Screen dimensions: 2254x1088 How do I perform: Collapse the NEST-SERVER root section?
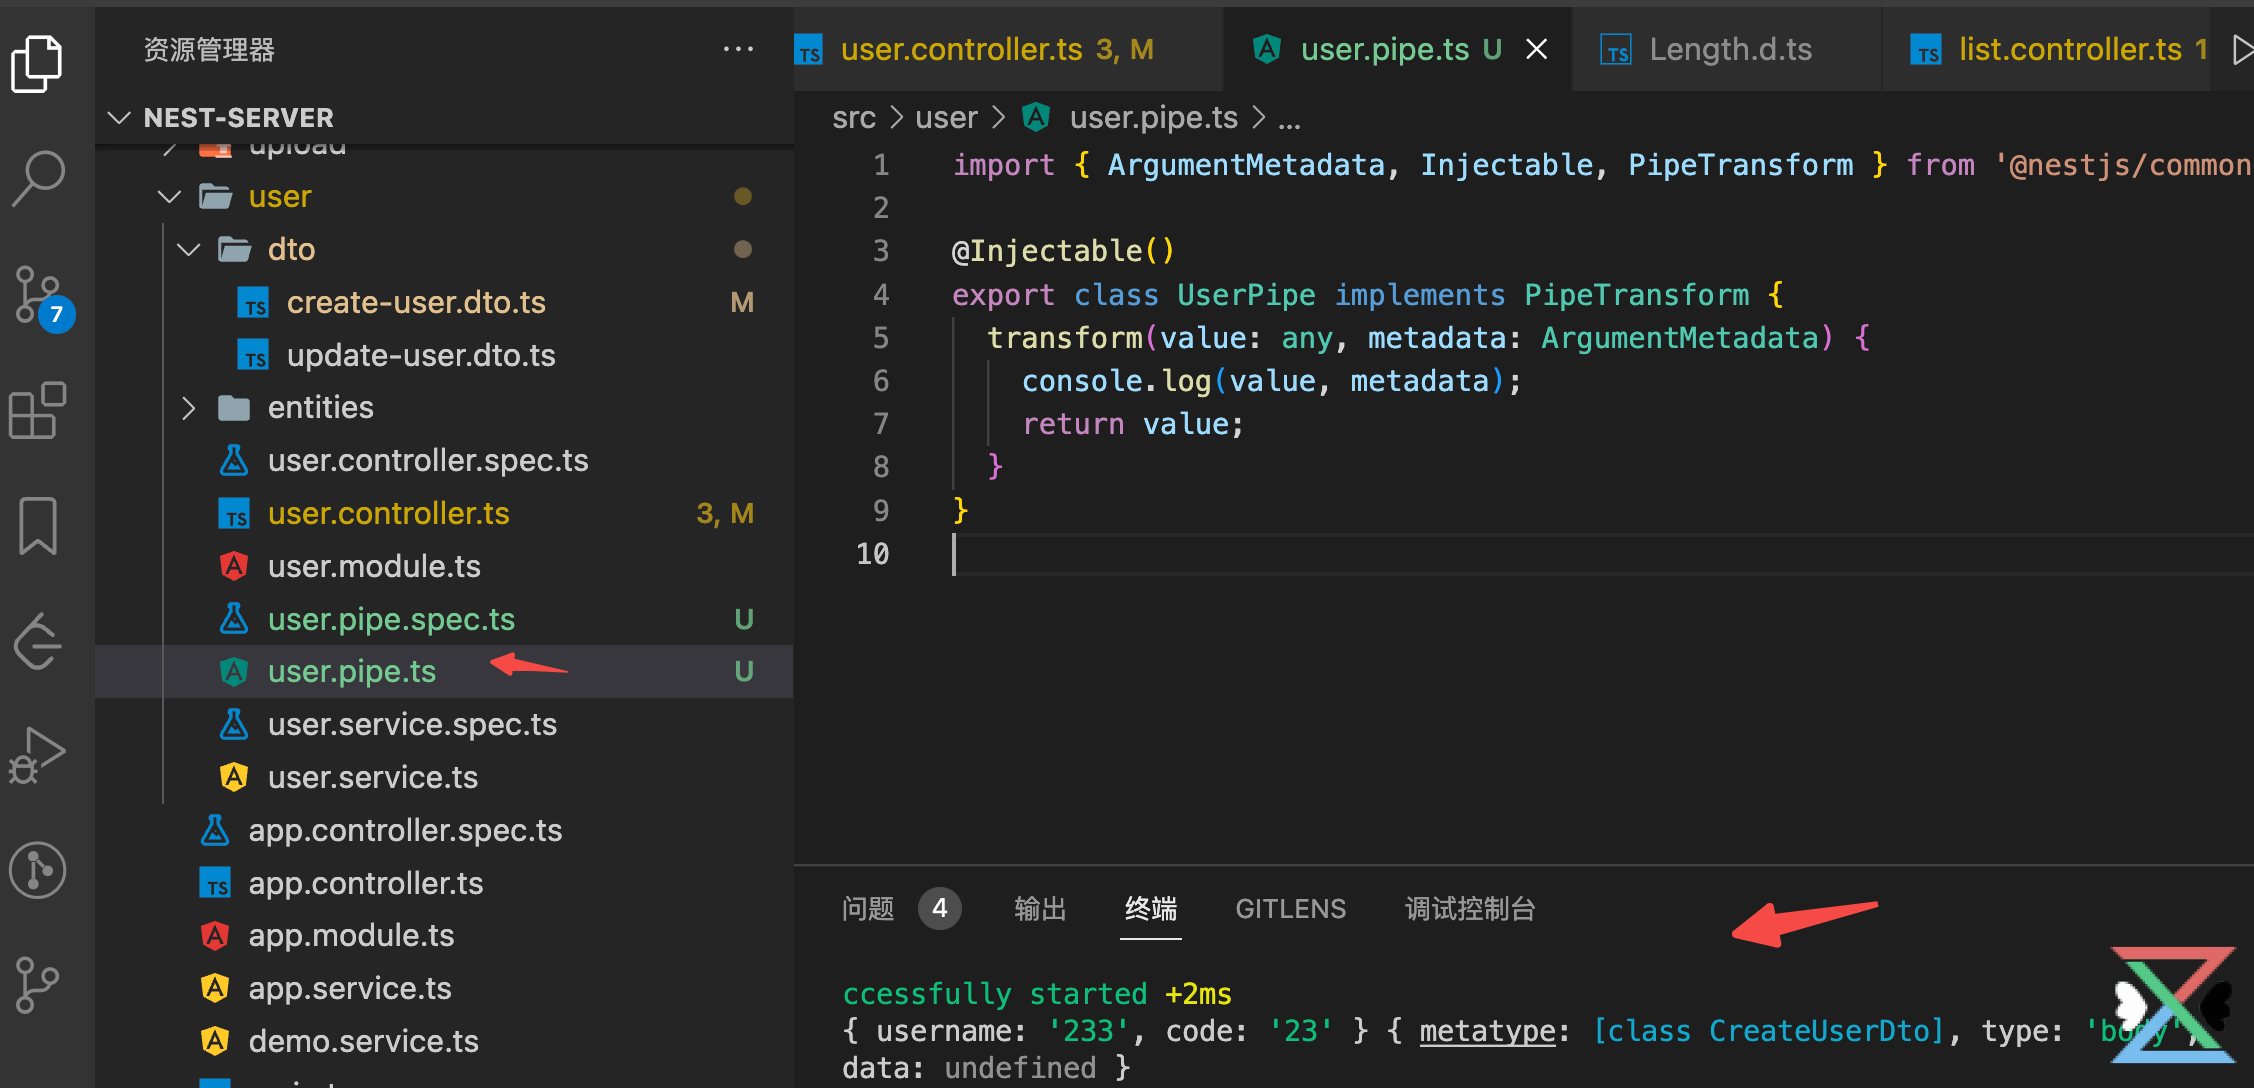(x=120, y=118)
